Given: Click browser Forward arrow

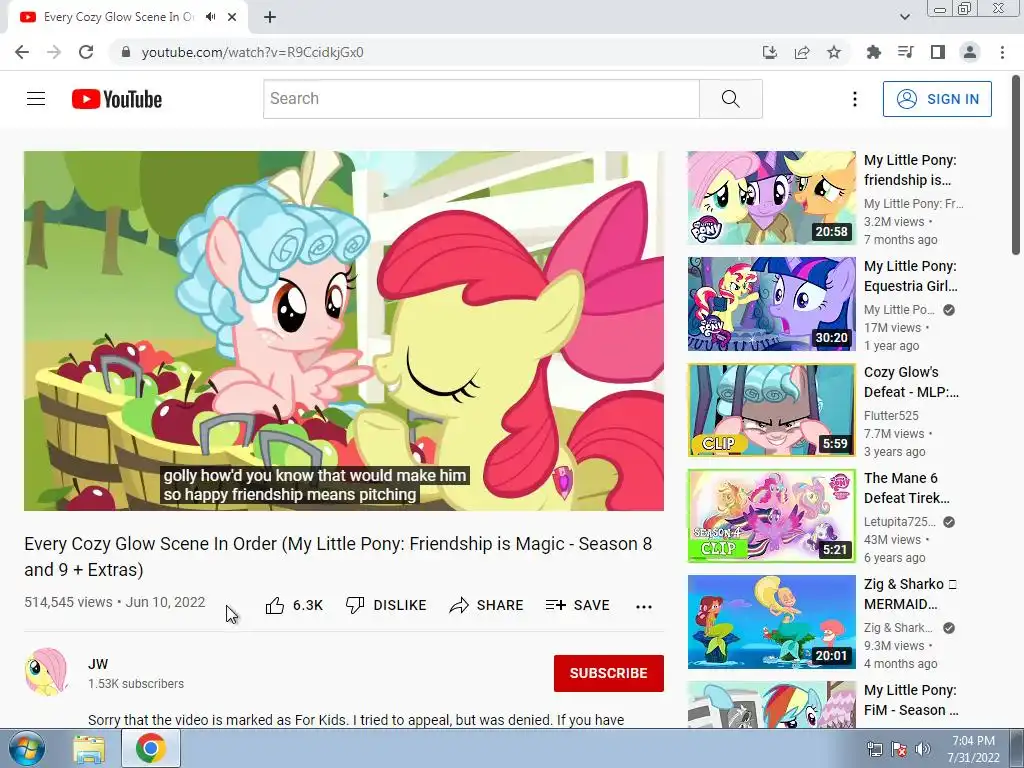Looking at the screenshot, I should [54, 52].
